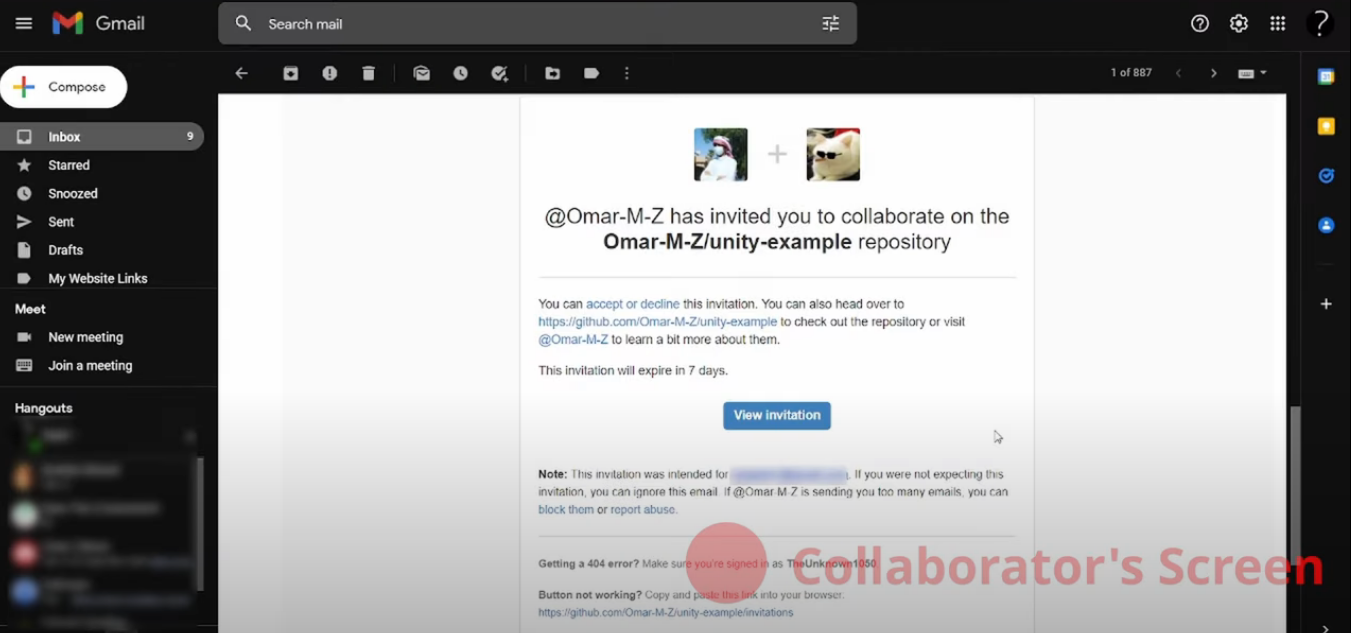Open the Gmail main menu hamburger
This screenshot has width=1351, height=633.
[24, 23]
